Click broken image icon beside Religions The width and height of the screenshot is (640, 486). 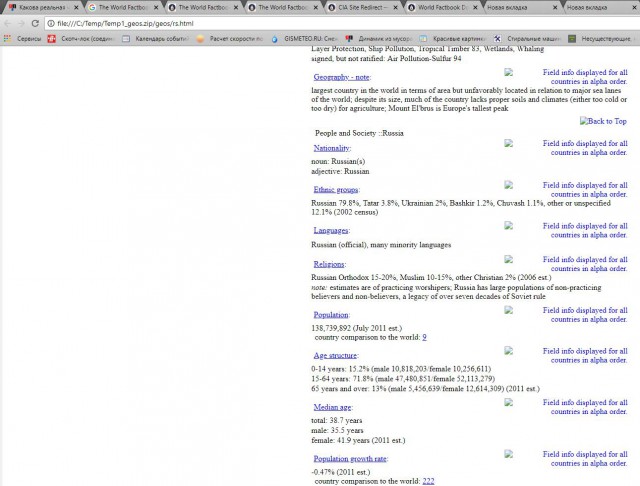[x=508, y=259]
